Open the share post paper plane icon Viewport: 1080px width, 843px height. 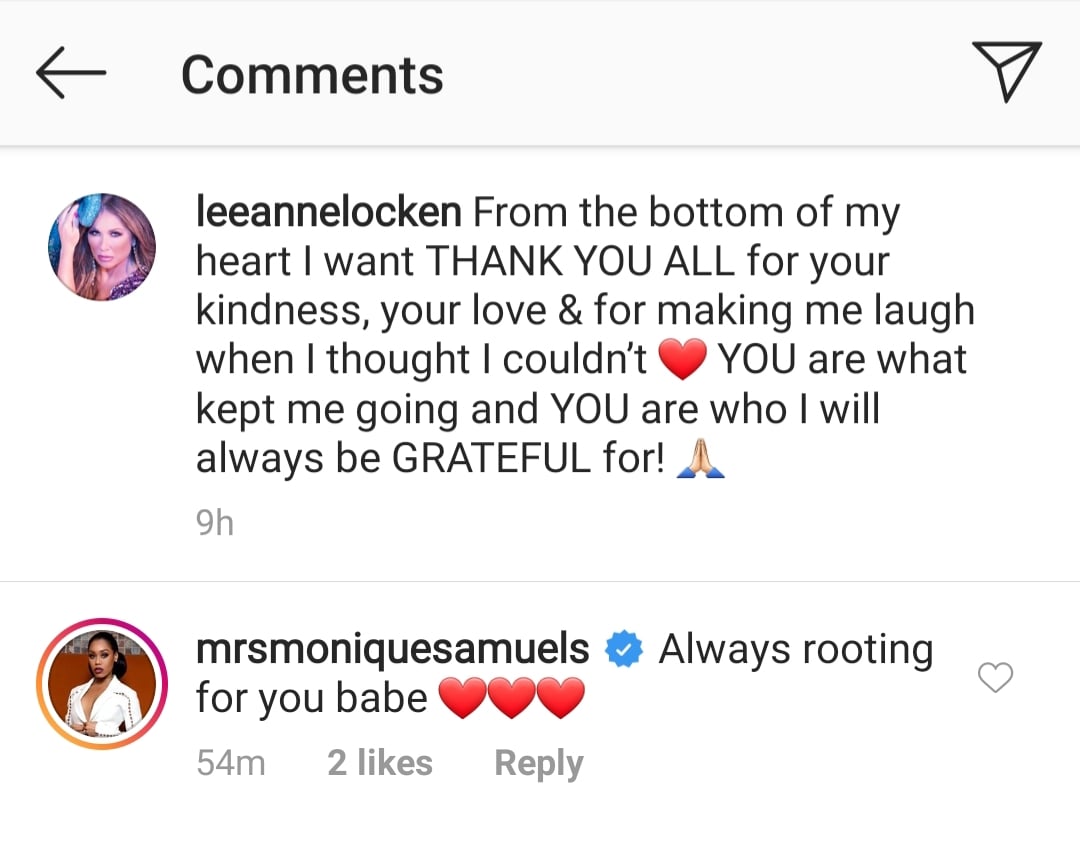coord(1007,70)
